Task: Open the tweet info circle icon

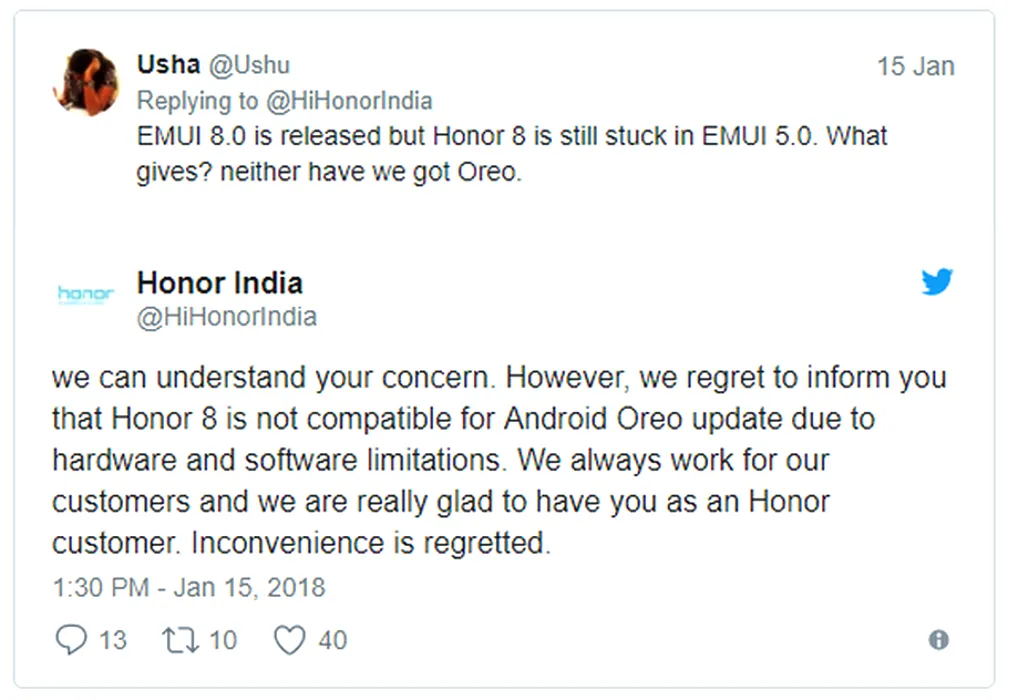Action: [938, 640]
